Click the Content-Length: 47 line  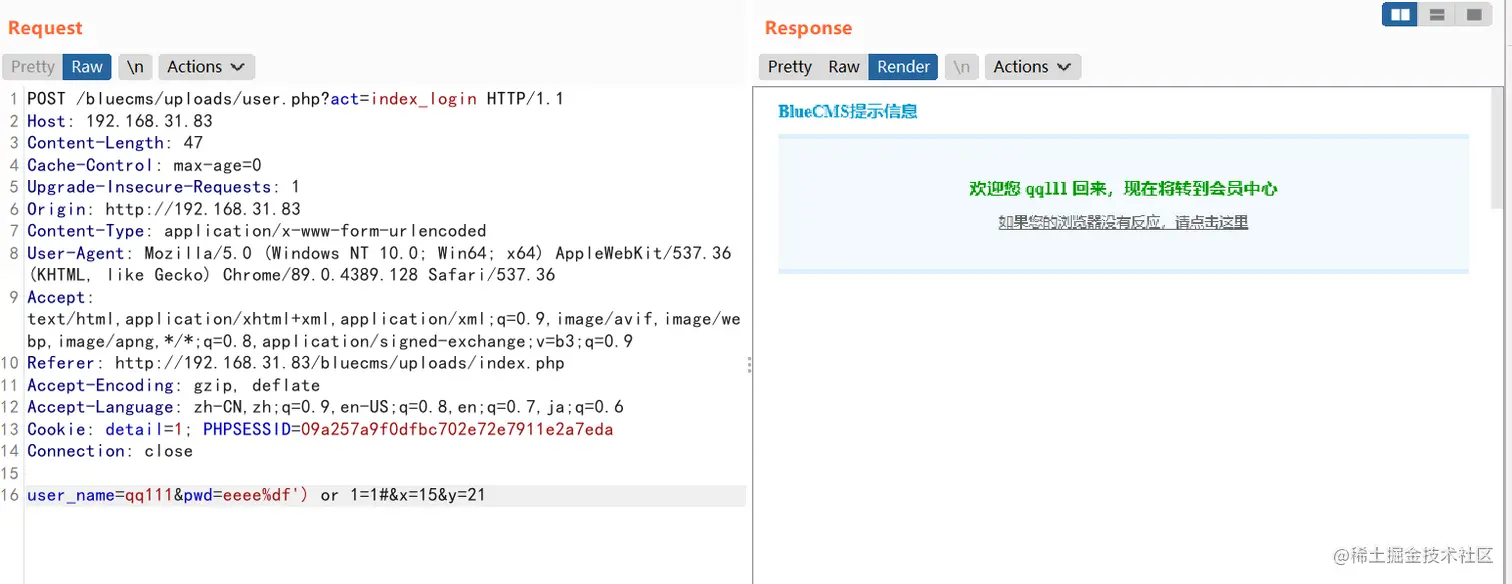click(x=115, y=143)
